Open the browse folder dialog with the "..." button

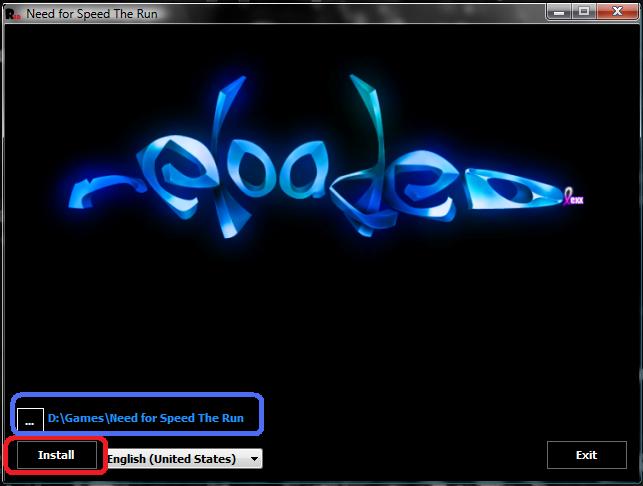[30, 420]
